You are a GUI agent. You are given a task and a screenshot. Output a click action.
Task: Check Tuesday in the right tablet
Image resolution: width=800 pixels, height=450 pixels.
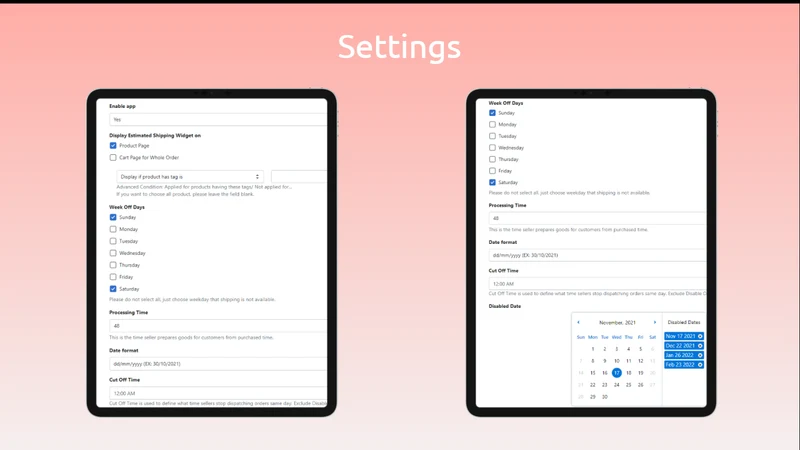(492, 136)
